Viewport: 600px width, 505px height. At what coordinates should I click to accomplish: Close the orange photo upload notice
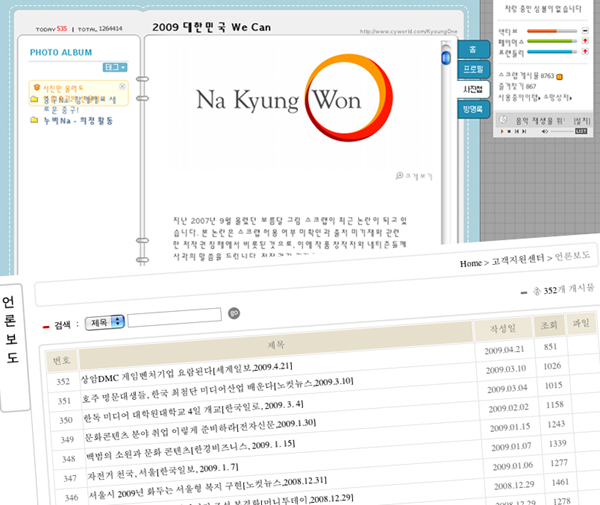[x=124, y=88]
